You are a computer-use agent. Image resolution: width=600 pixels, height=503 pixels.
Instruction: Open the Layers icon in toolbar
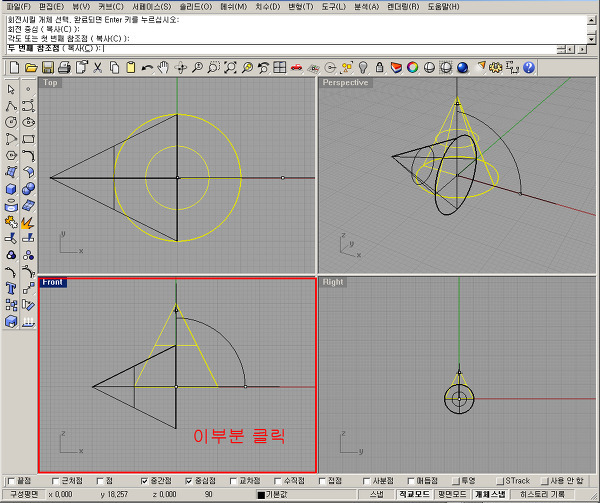tap(396, 68)
